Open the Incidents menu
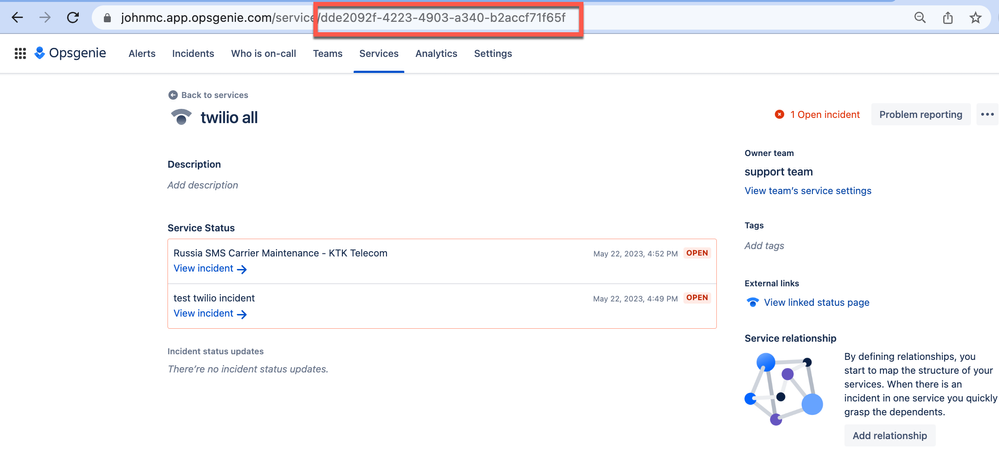 193,53
